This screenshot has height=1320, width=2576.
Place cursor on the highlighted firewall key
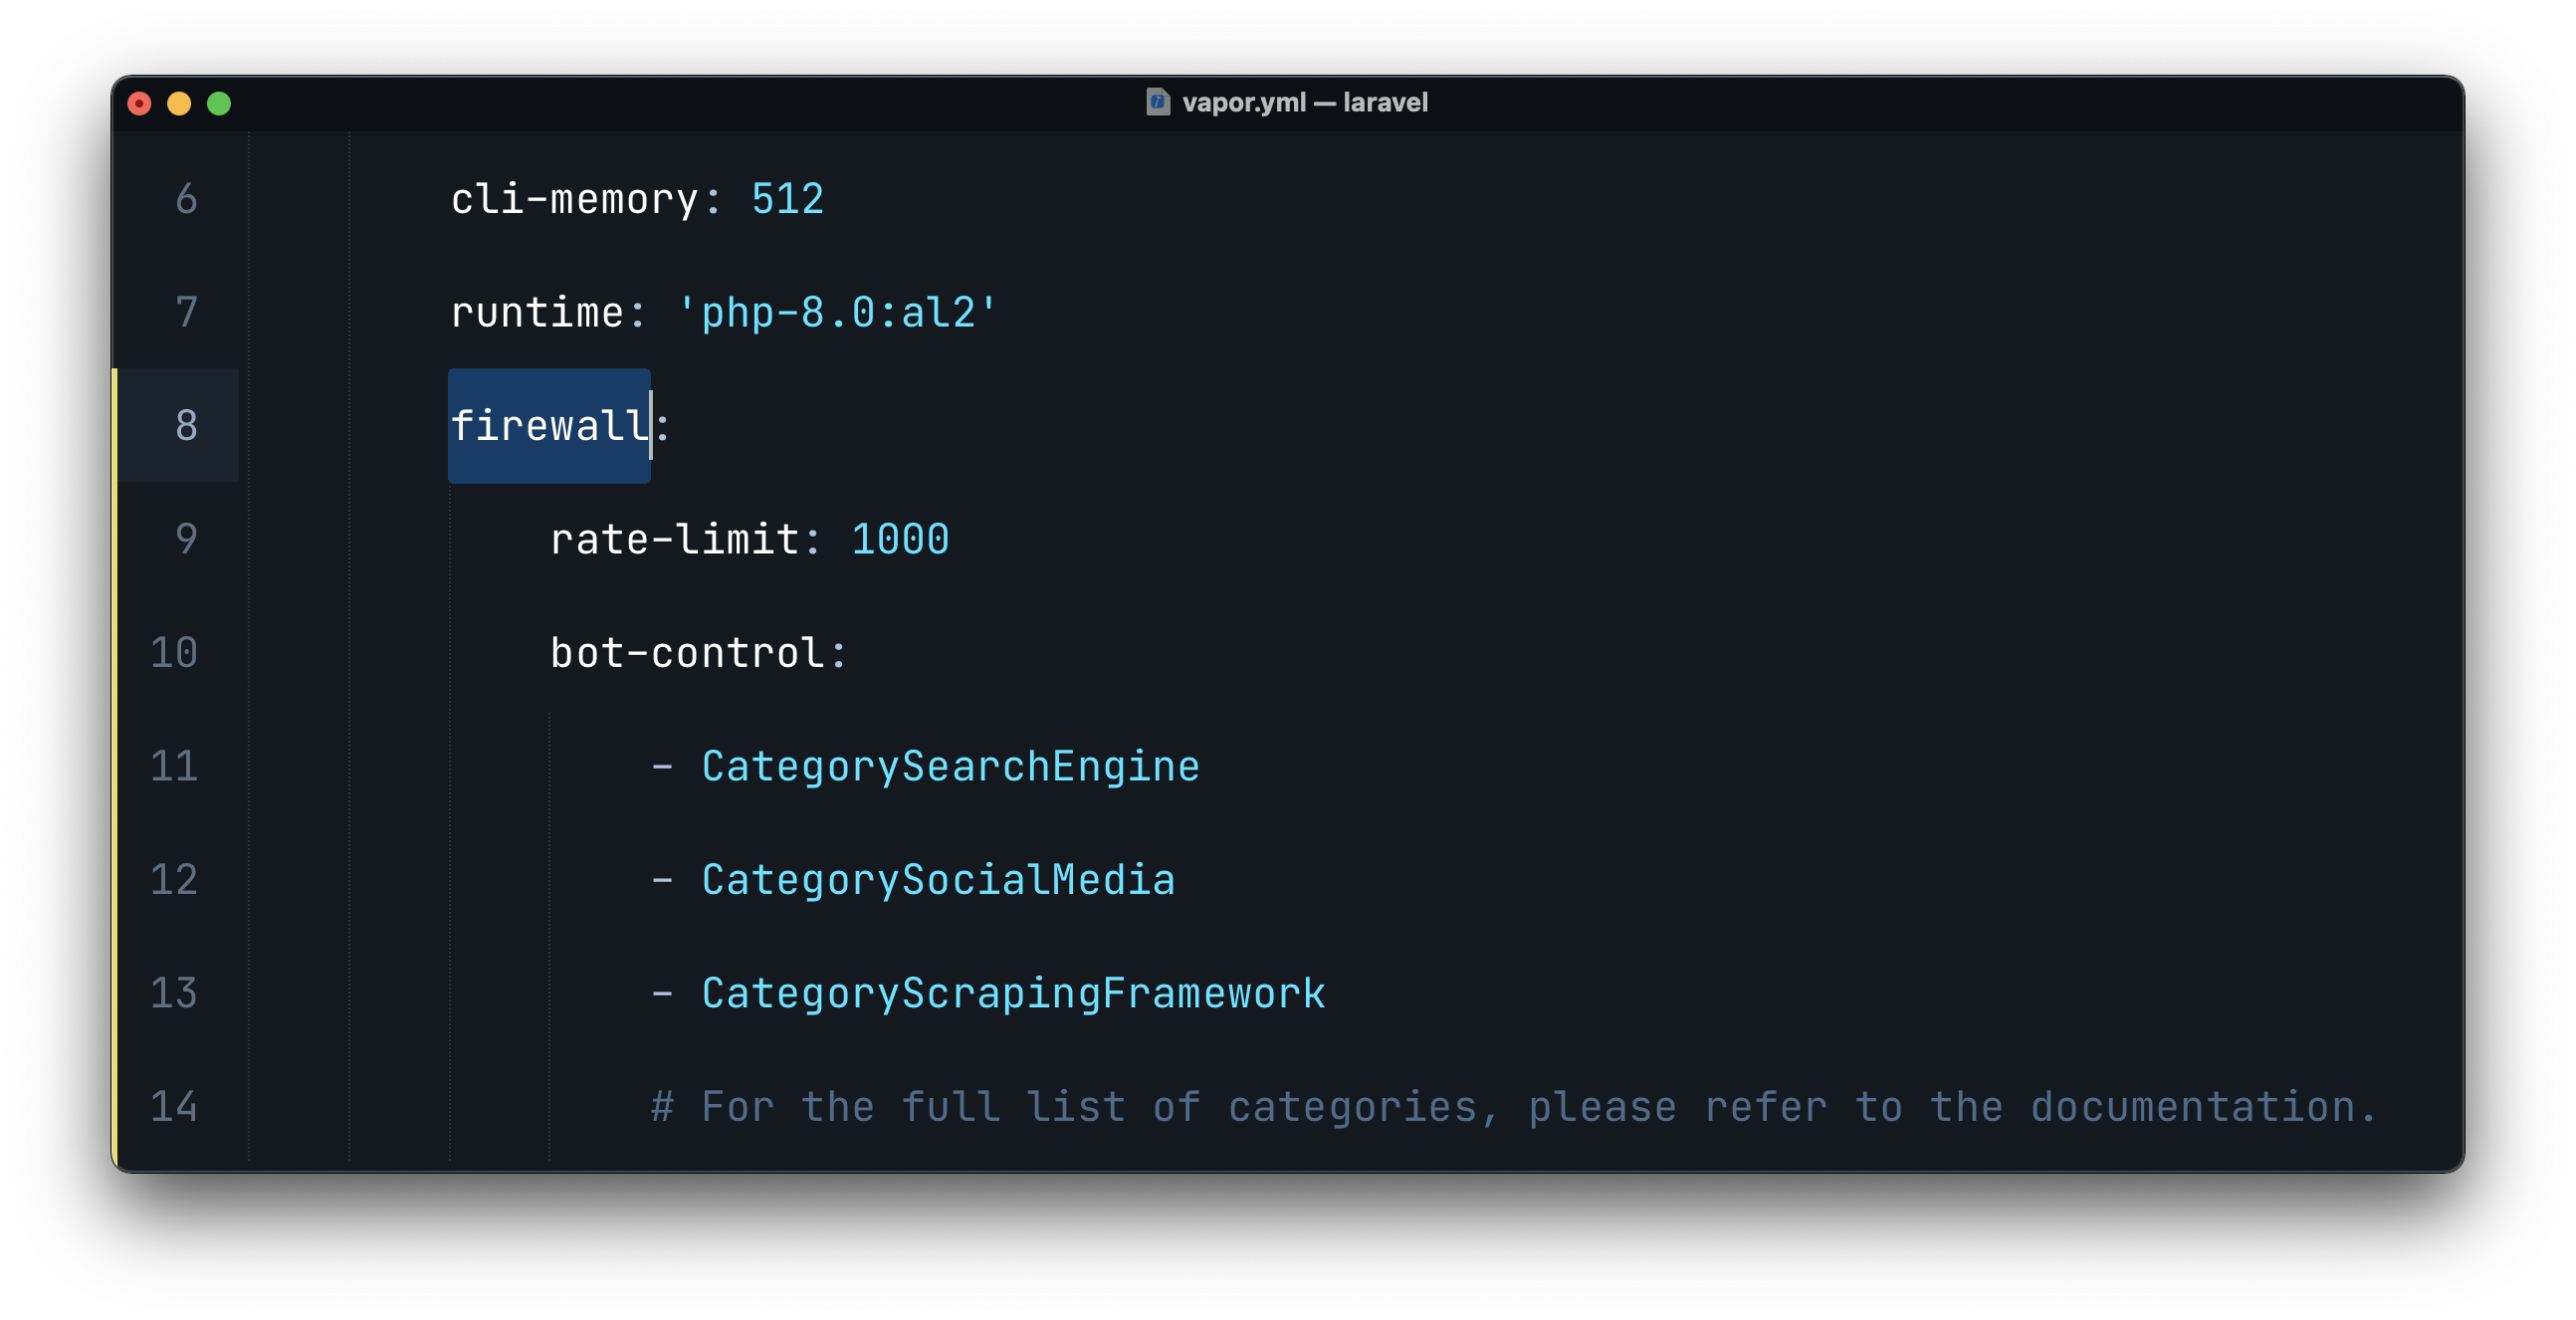tap(549, 426)
